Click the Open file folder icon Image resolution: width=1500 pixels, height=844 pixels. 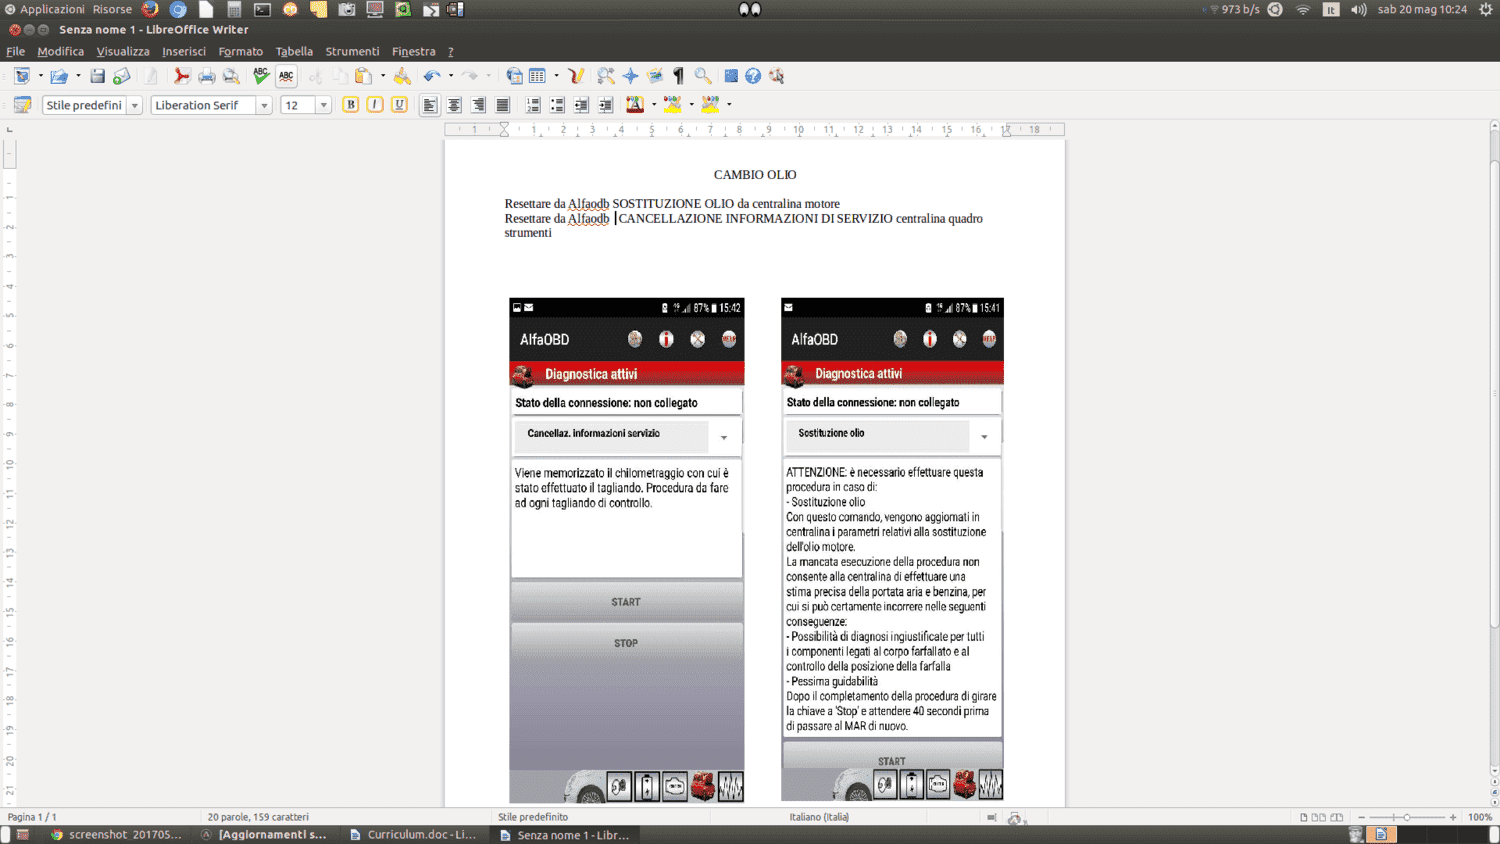coord(59,76)
